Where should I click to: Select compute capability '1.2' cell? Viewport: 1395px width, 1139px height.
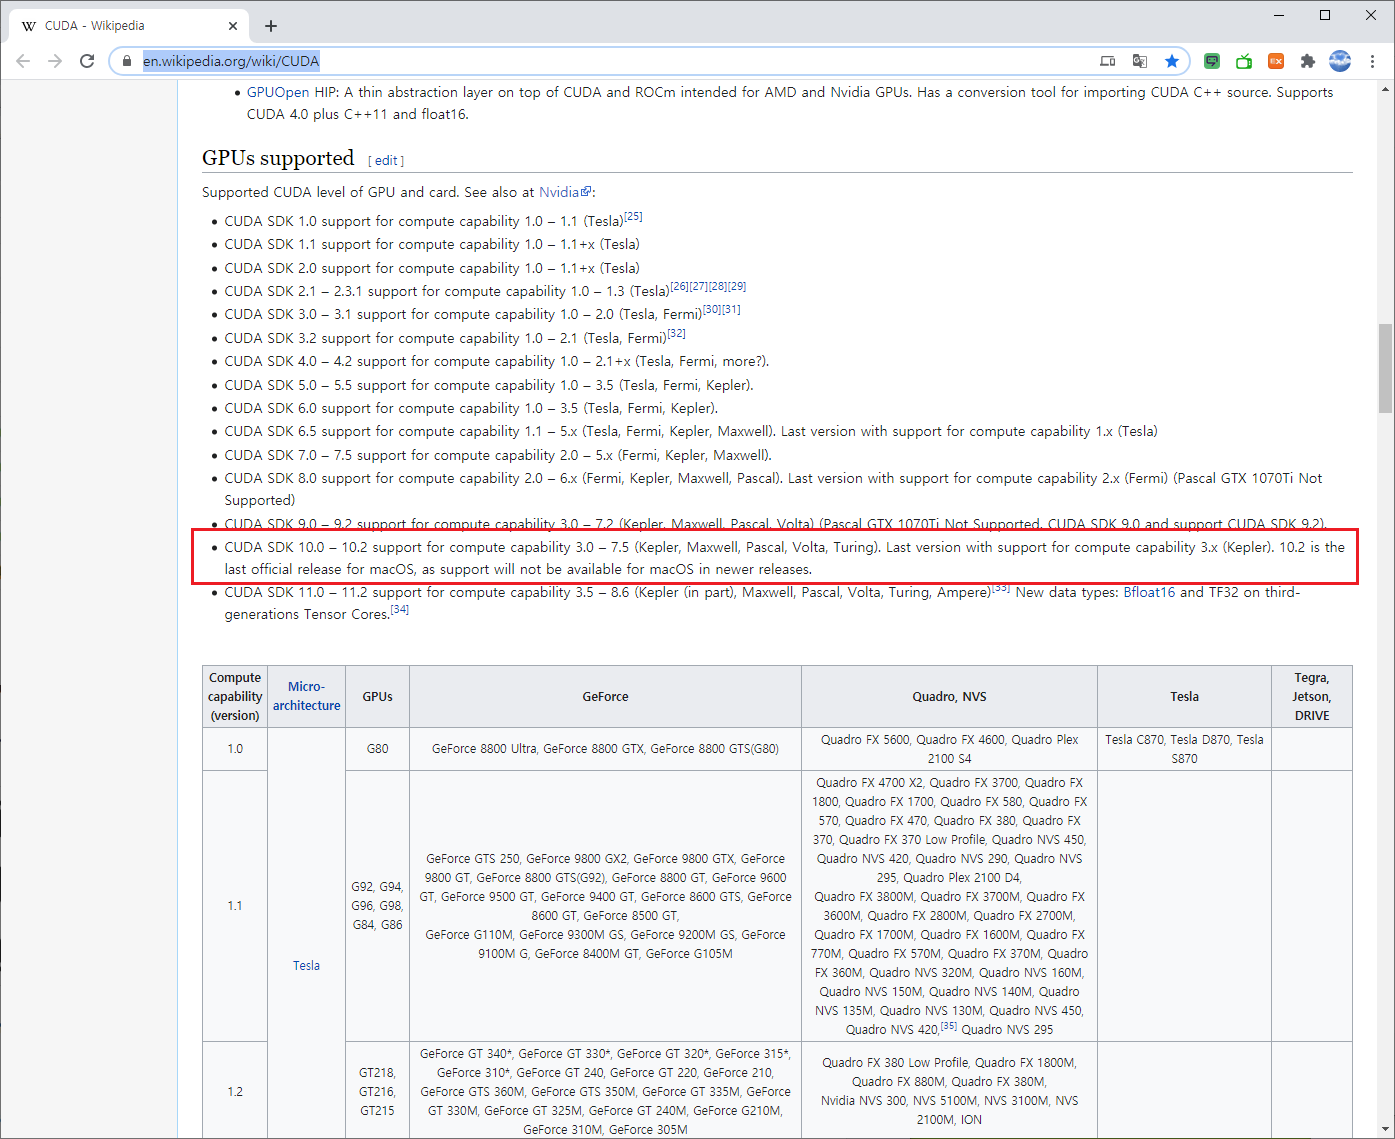(235, 1091)
